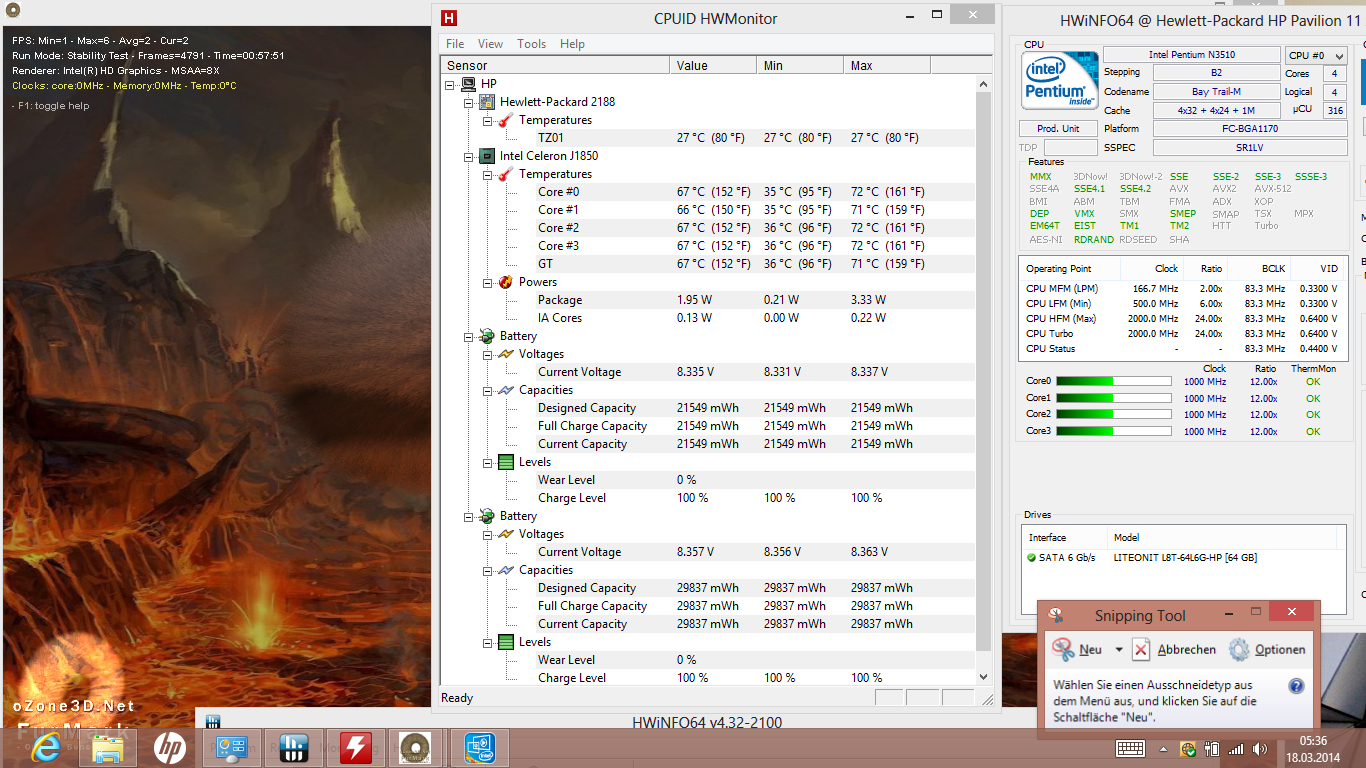Show hidden icons in the system tray
Screen dimensions: 1366x768
coord(1163,749)
